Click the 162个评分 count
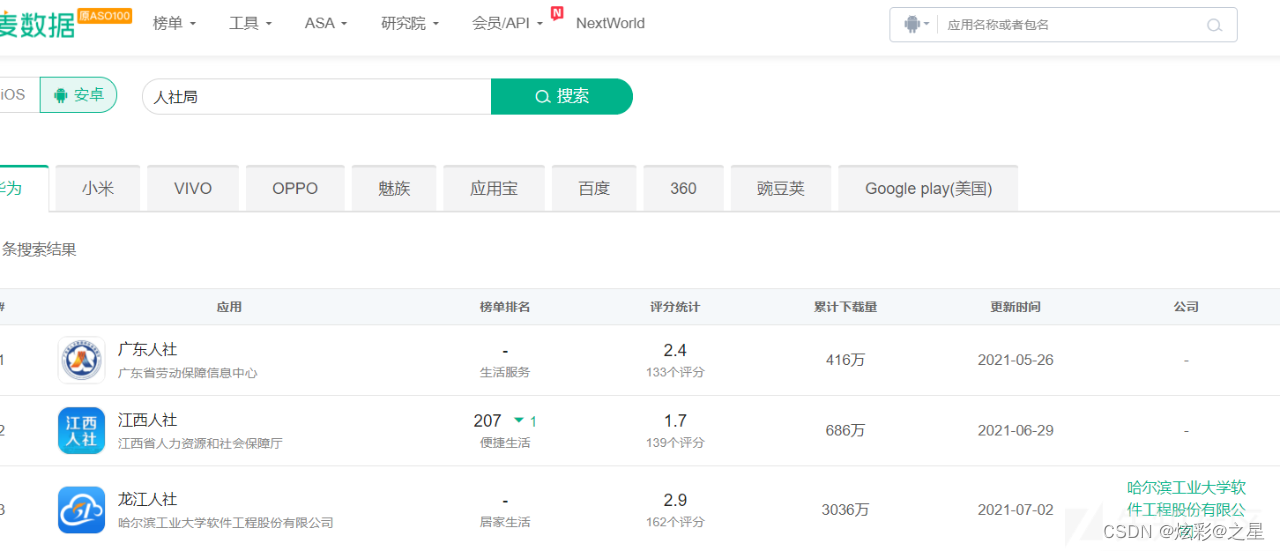 pos(675,522)
